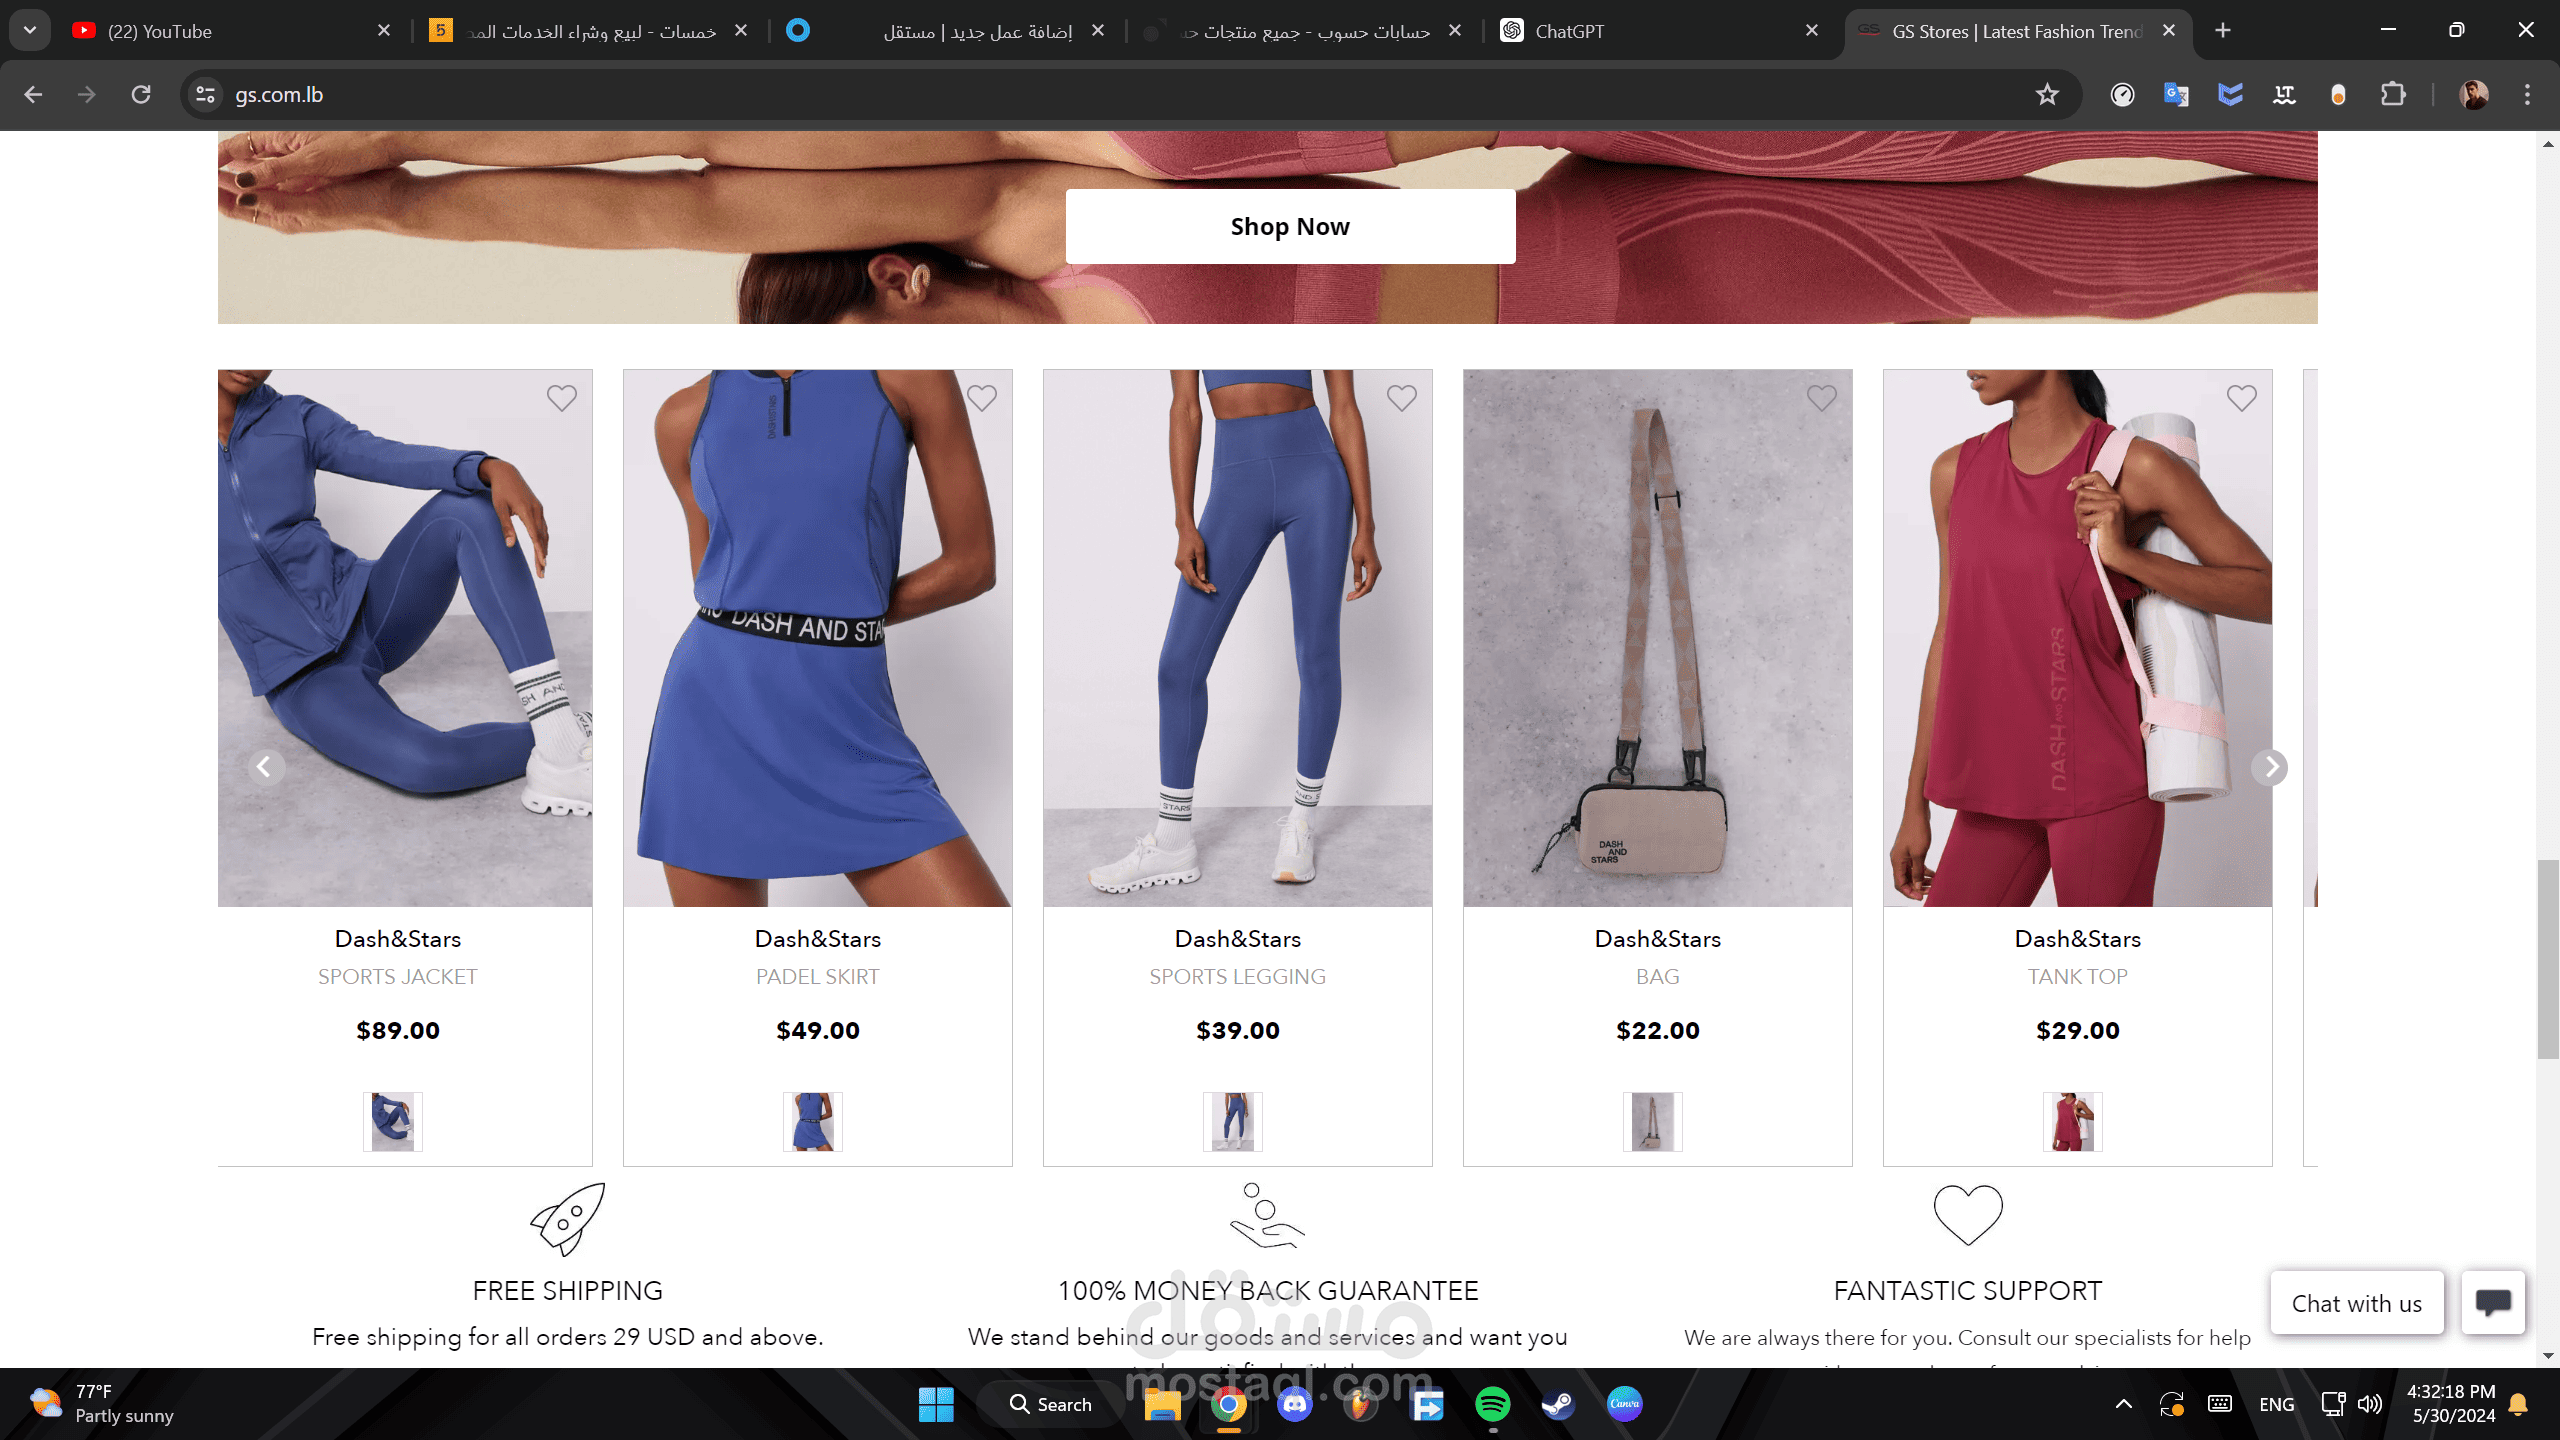Screen dimensions: 2560x1440
Task: Open the Google Translate extension
Action: click(x=2176, y=95)
